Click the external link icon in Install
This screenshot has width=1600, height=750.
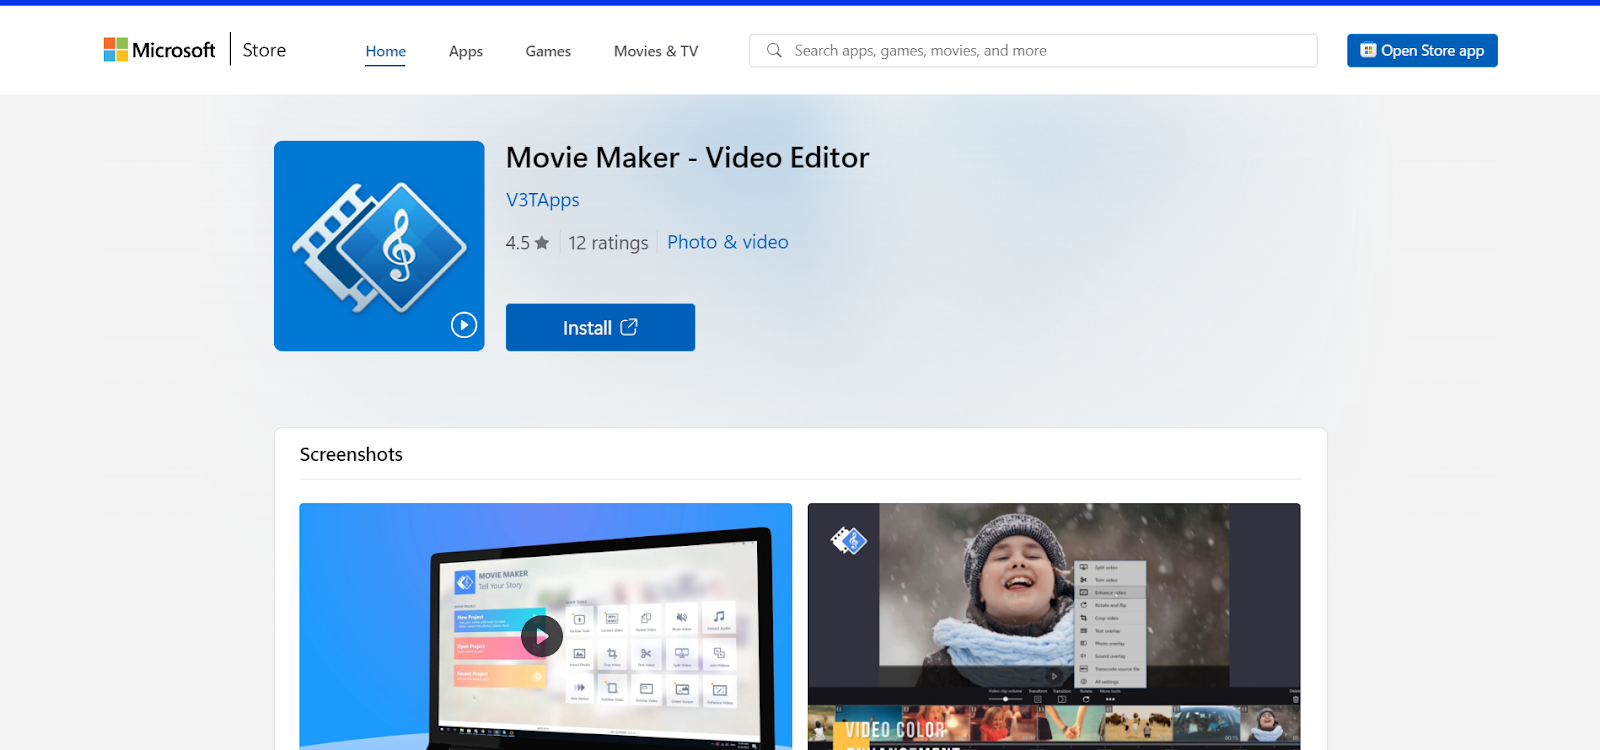pyautogui.click(x=629, y=327)
